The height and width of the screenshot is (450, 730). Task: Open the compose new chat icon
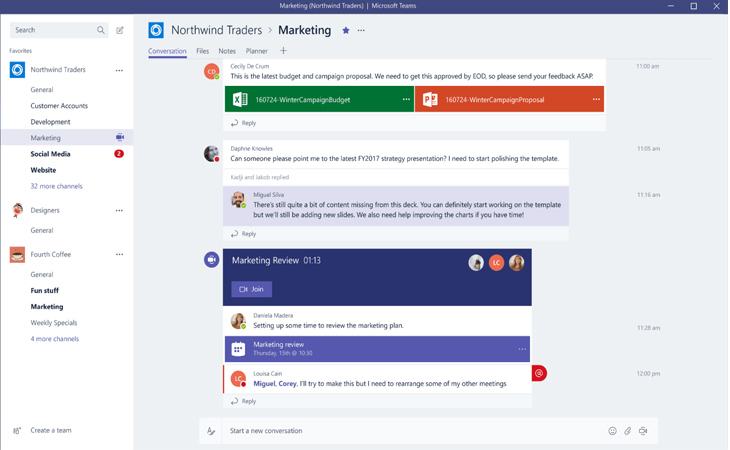pos(120,30)
